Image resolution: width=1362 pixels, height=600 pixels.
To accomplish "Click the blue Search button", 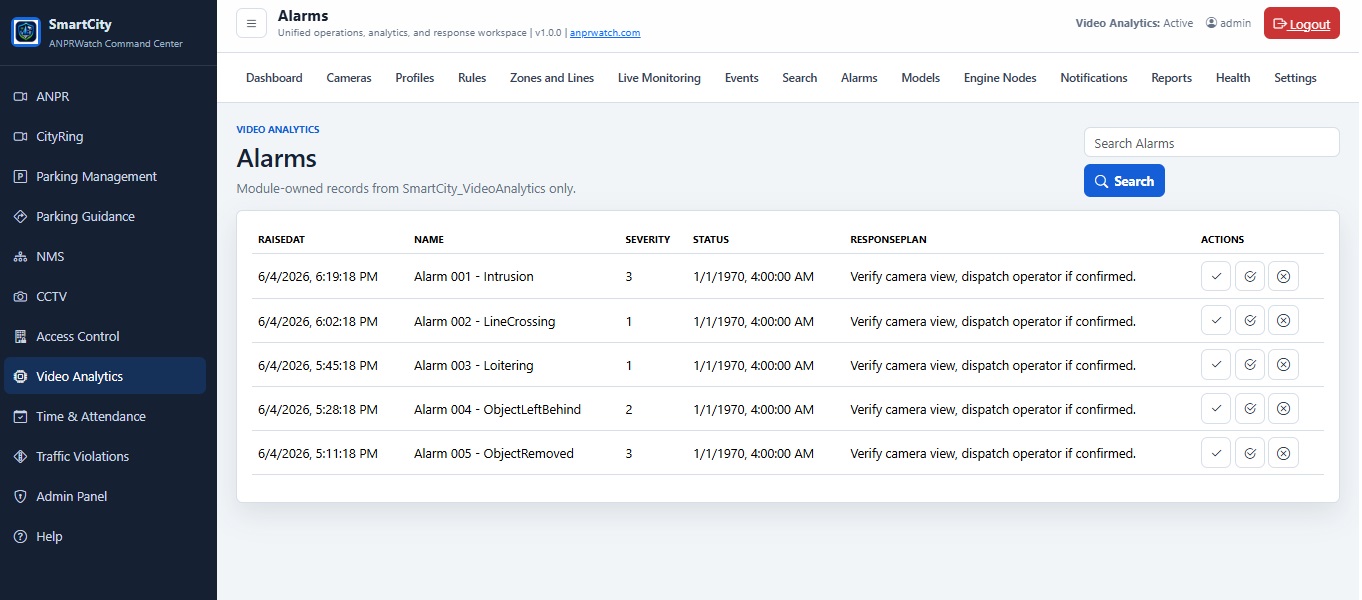I will click(x=1124, y=181).
